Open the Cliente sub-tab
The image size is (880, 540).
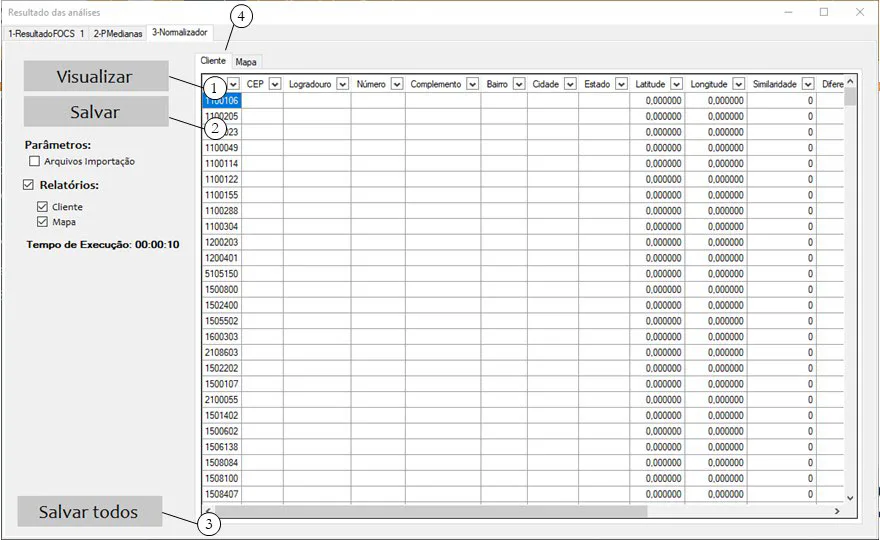tap(213, 61)
